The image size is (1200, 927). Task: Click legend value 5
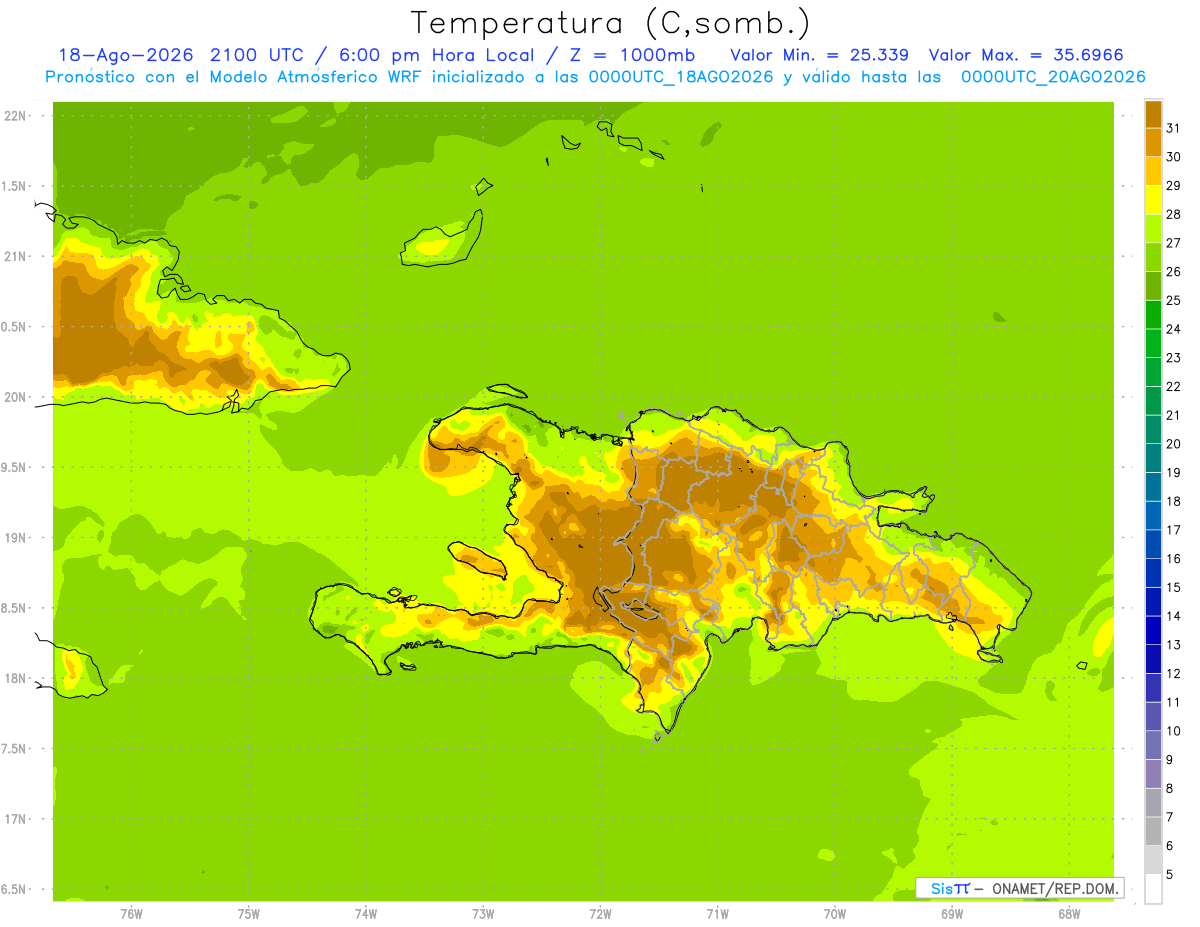[x=1170, y=875]
